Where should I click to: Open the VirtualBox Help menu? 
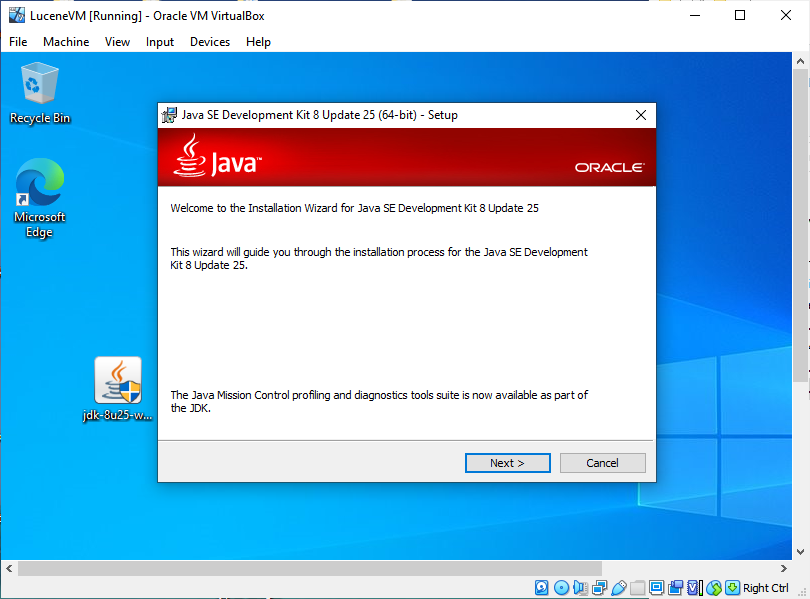pos(258,42)
